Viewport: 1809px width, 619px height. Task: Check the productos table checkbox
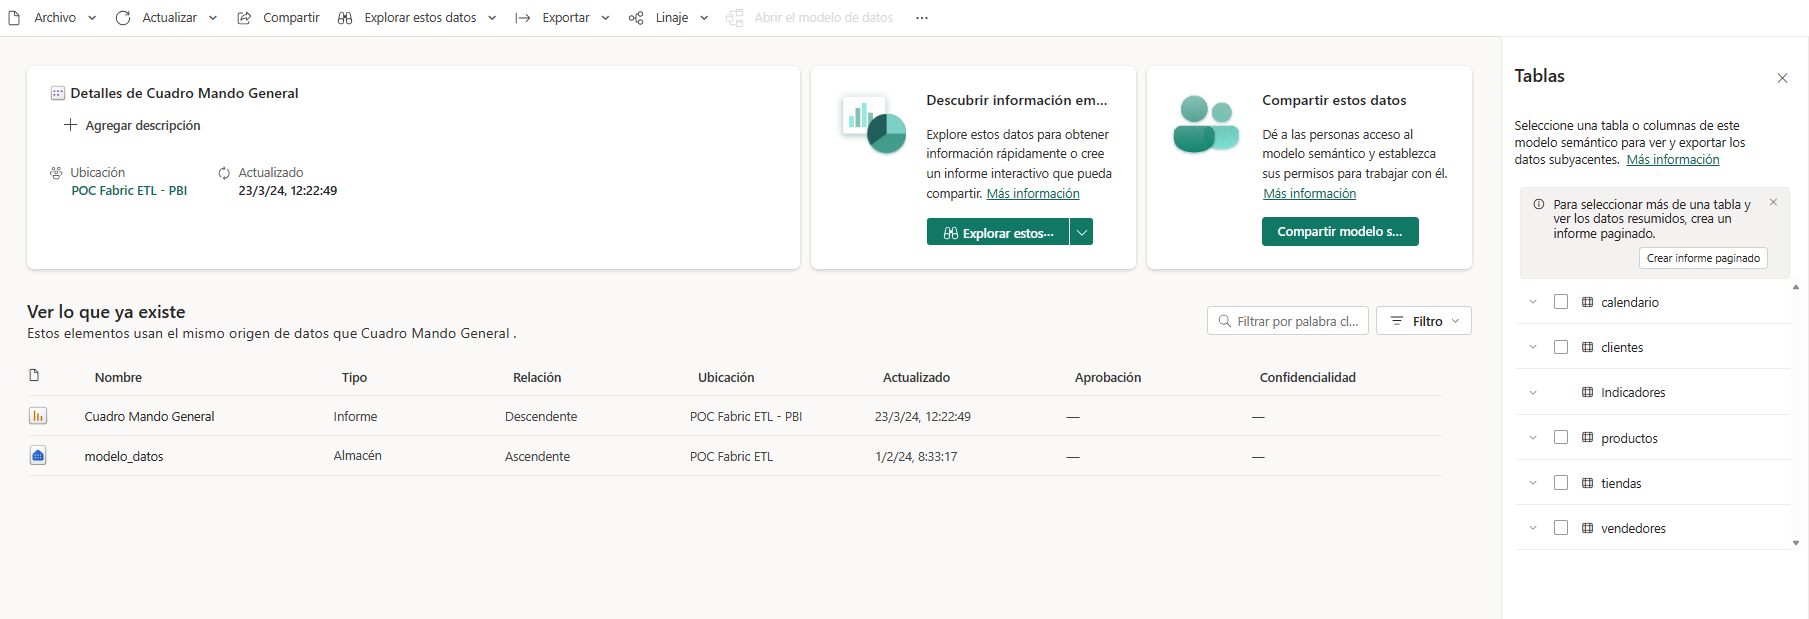click(x=1561, y=438)
